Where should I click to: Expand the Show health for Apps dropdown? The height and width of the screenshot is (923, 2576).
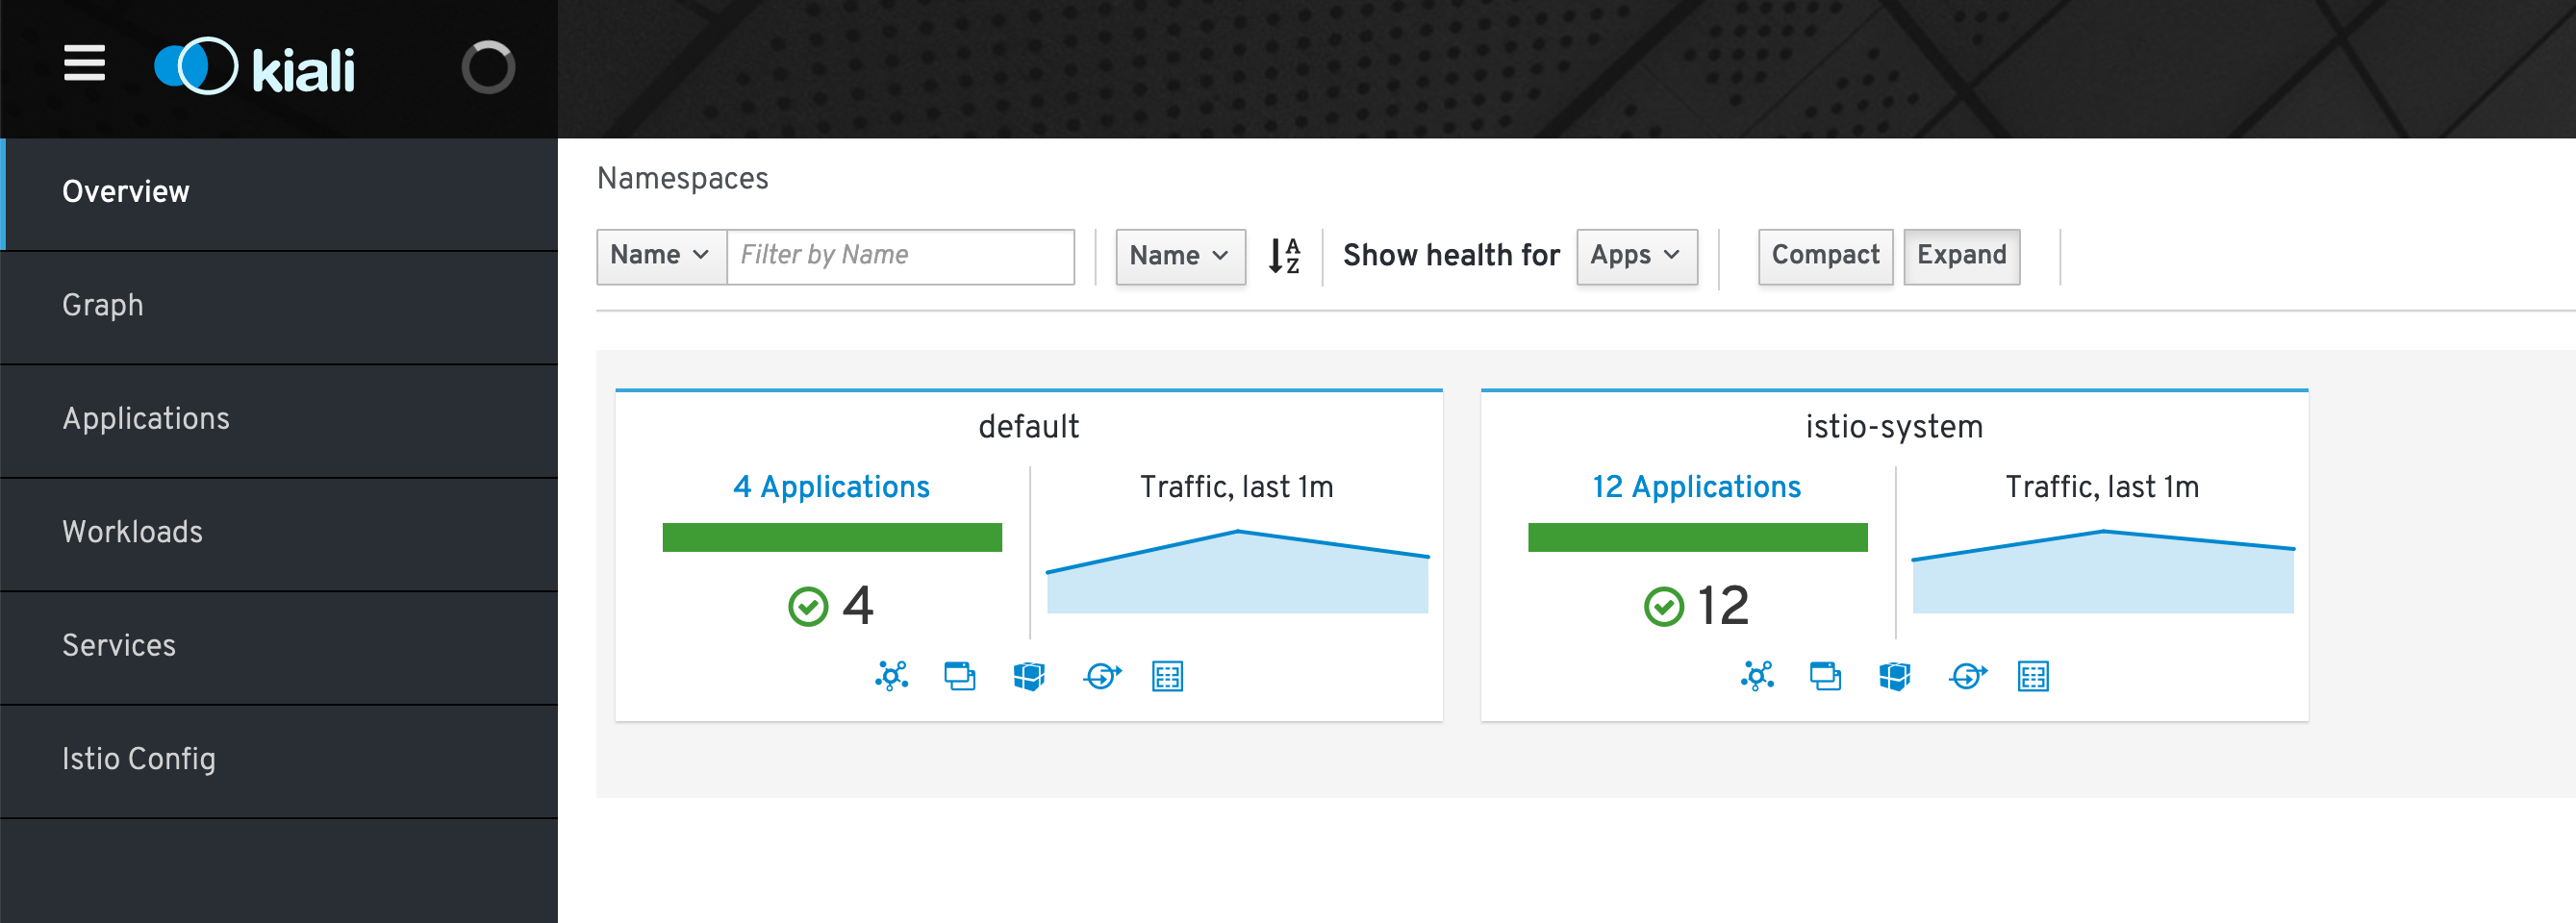tap(1636, 256)
